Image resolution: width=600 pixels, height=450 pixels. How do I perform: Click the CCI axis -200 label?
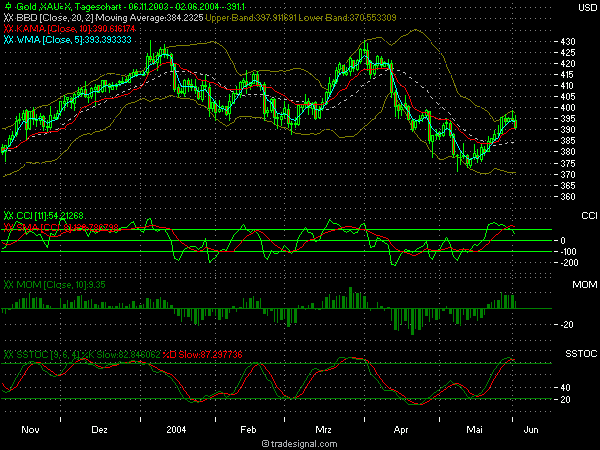click(569, 263)
